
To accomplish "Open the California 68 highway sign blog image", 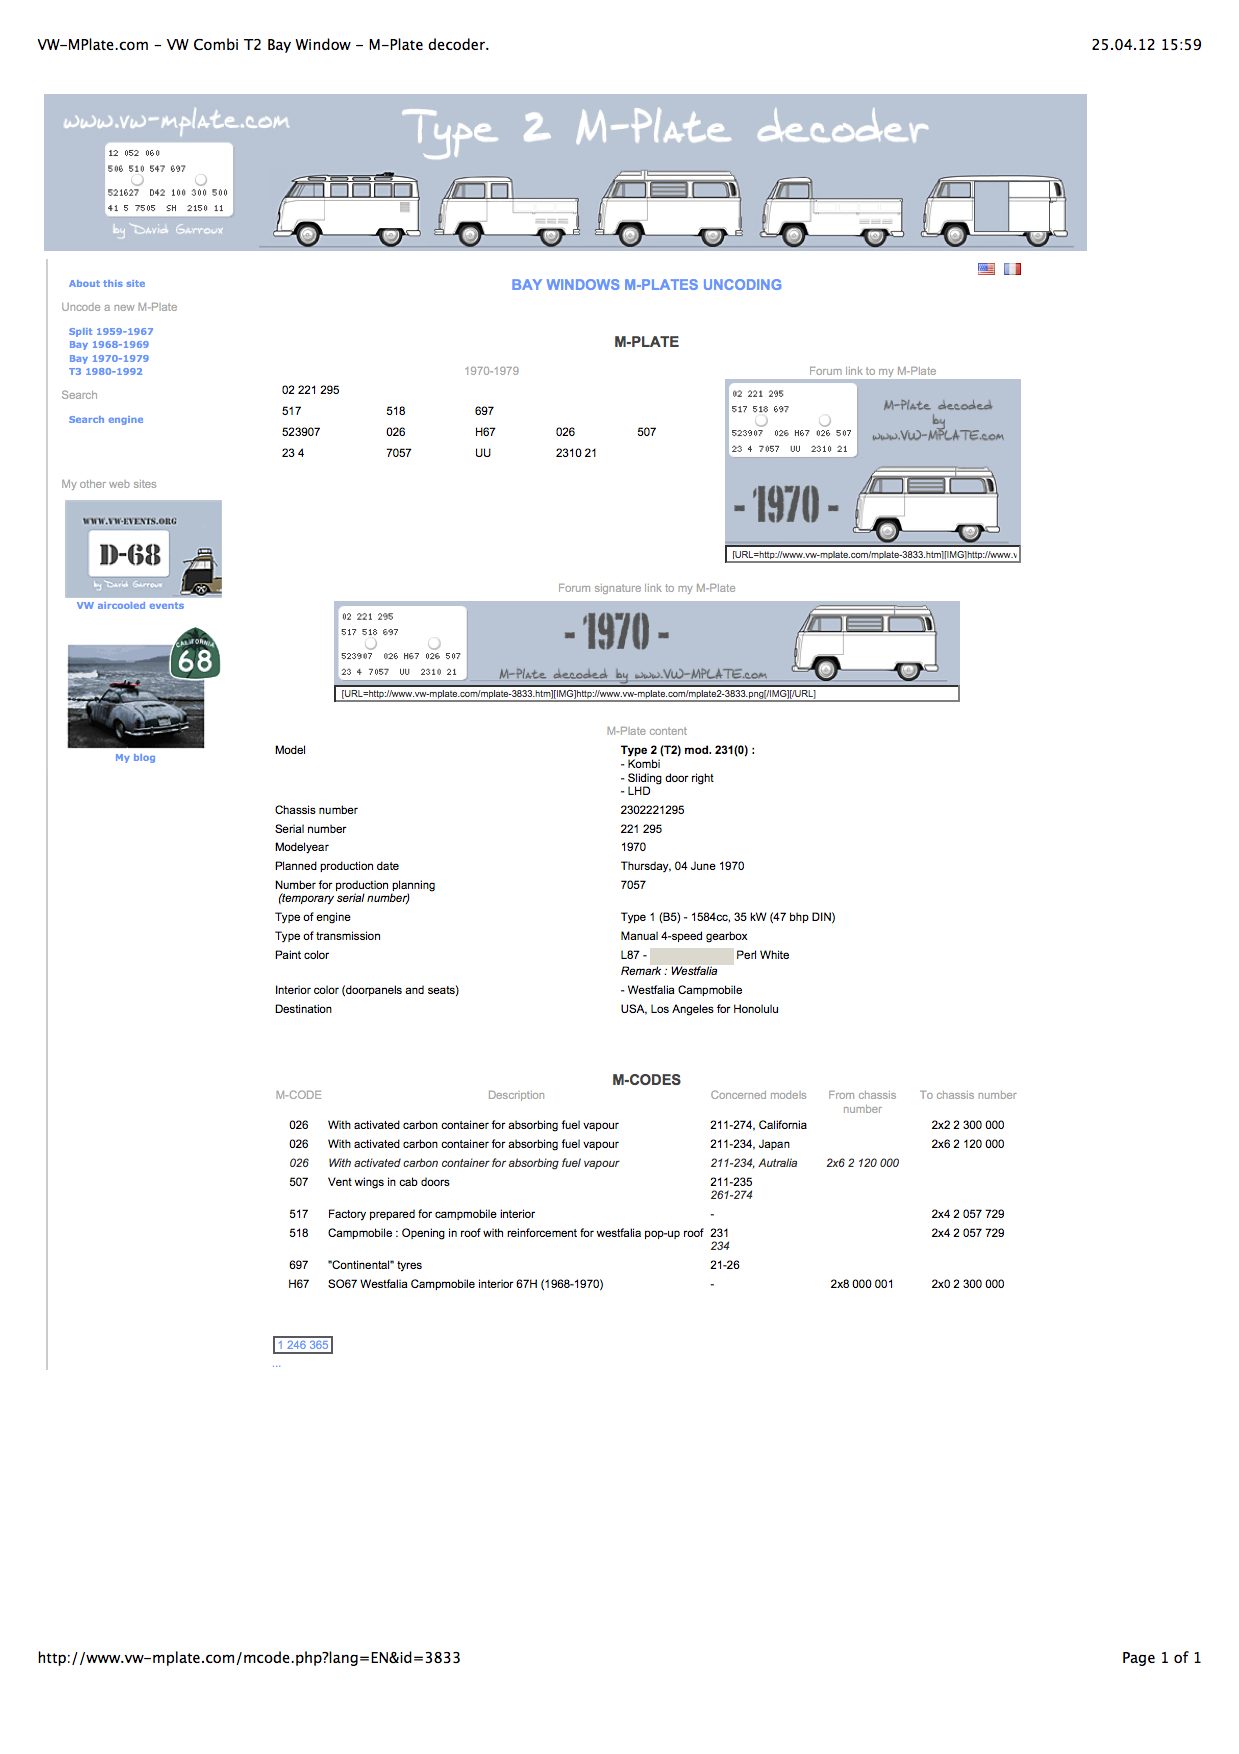I will coord(195,655).
